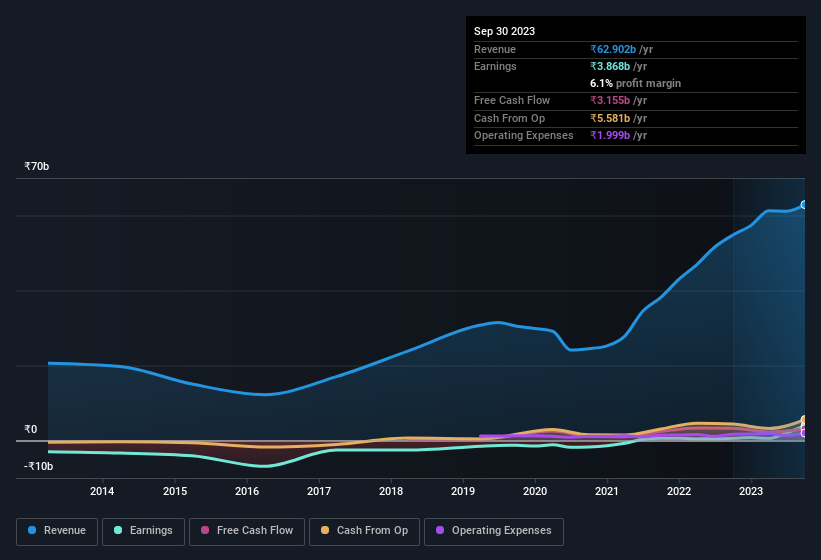
Task: Click the ₹70b y-axis label
Action: click(x=37, y=166)
